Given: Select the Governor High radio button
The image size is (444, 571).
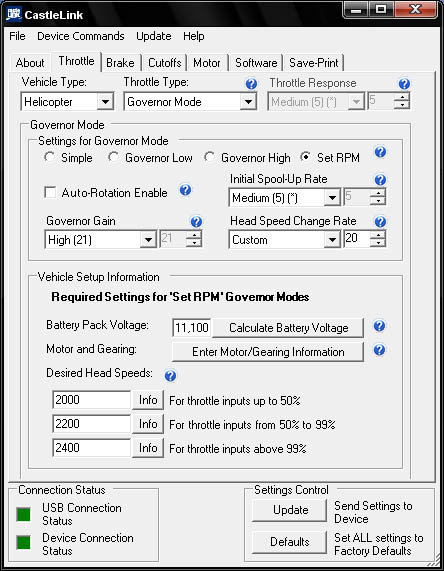Looking at the screenshot, I should (209, 157).
